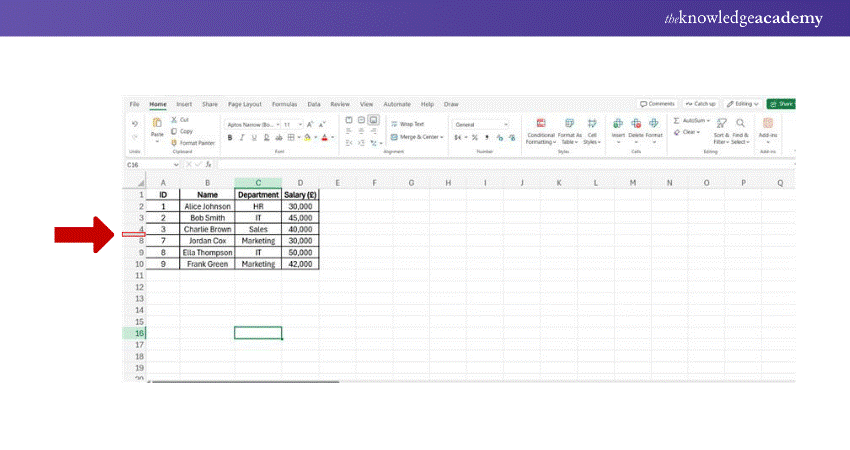
Task: Click the Format Painter tool
Action: click(x=192, y=143)
